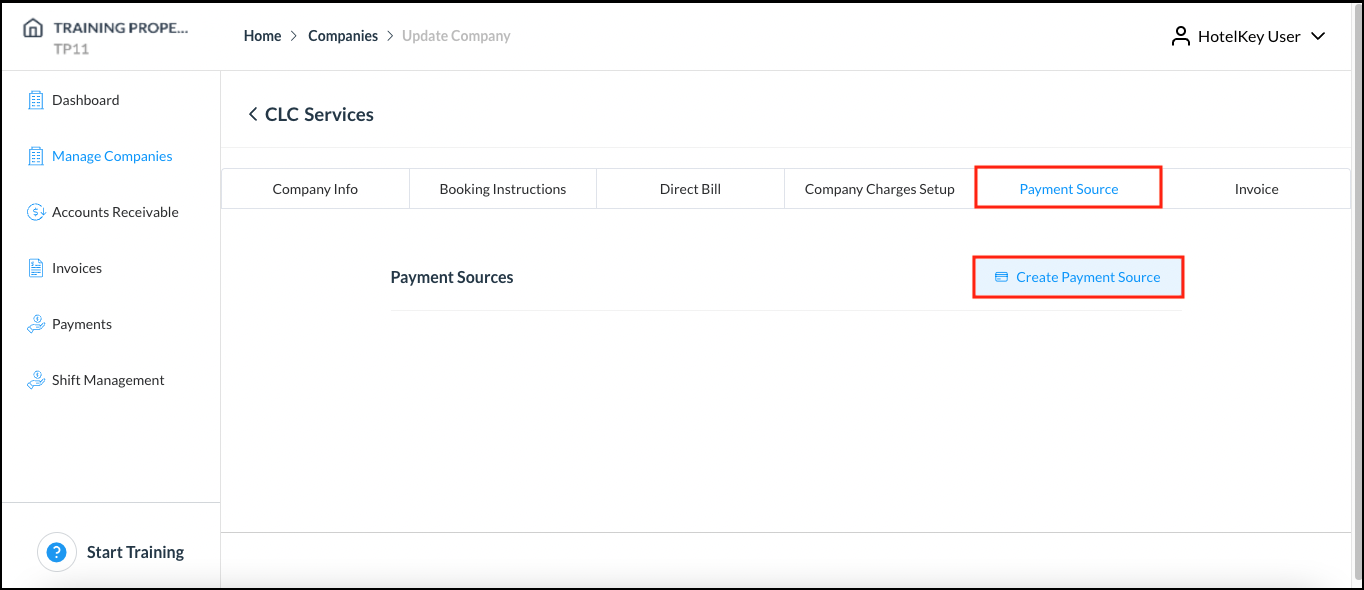This screenshot has height=590, width=1364.
Task: Open the Booking Instructions tab
Action: click(x=502, y=188)
